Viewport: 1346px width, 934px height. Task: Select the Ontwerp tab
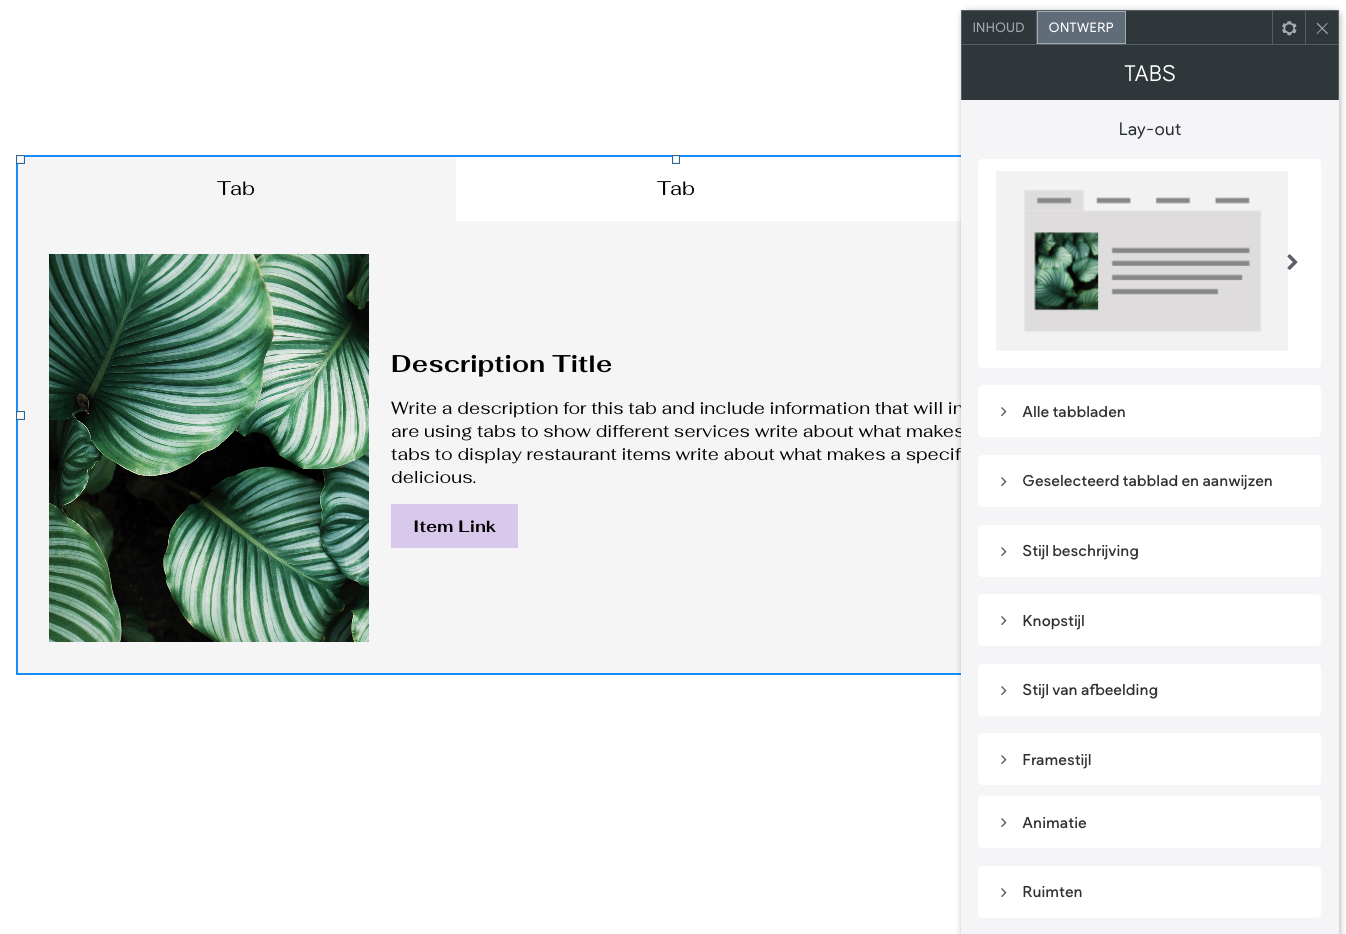point(1080,28)
